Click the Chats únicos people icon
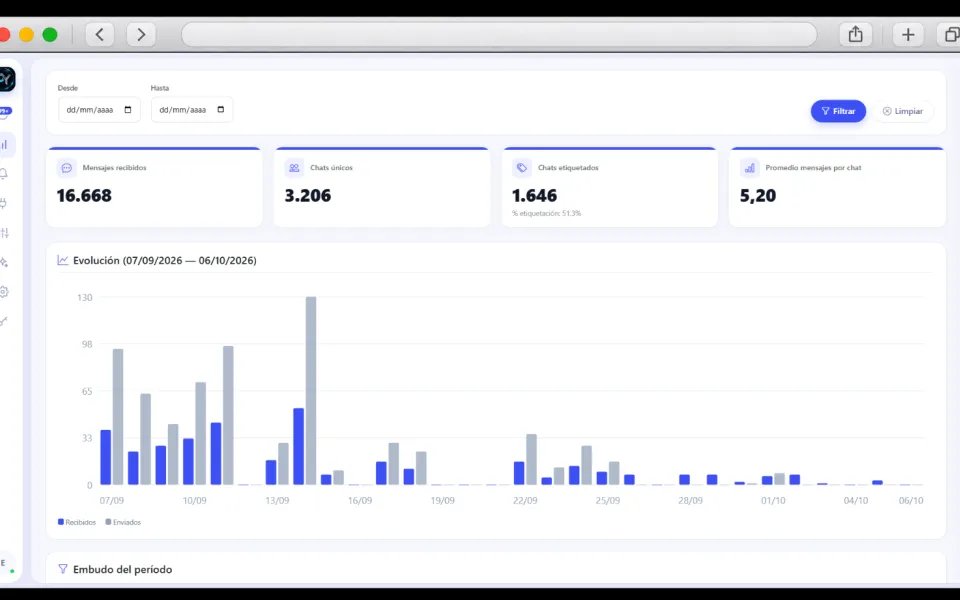The image size is (960, 600). click(x=294, y=168)
